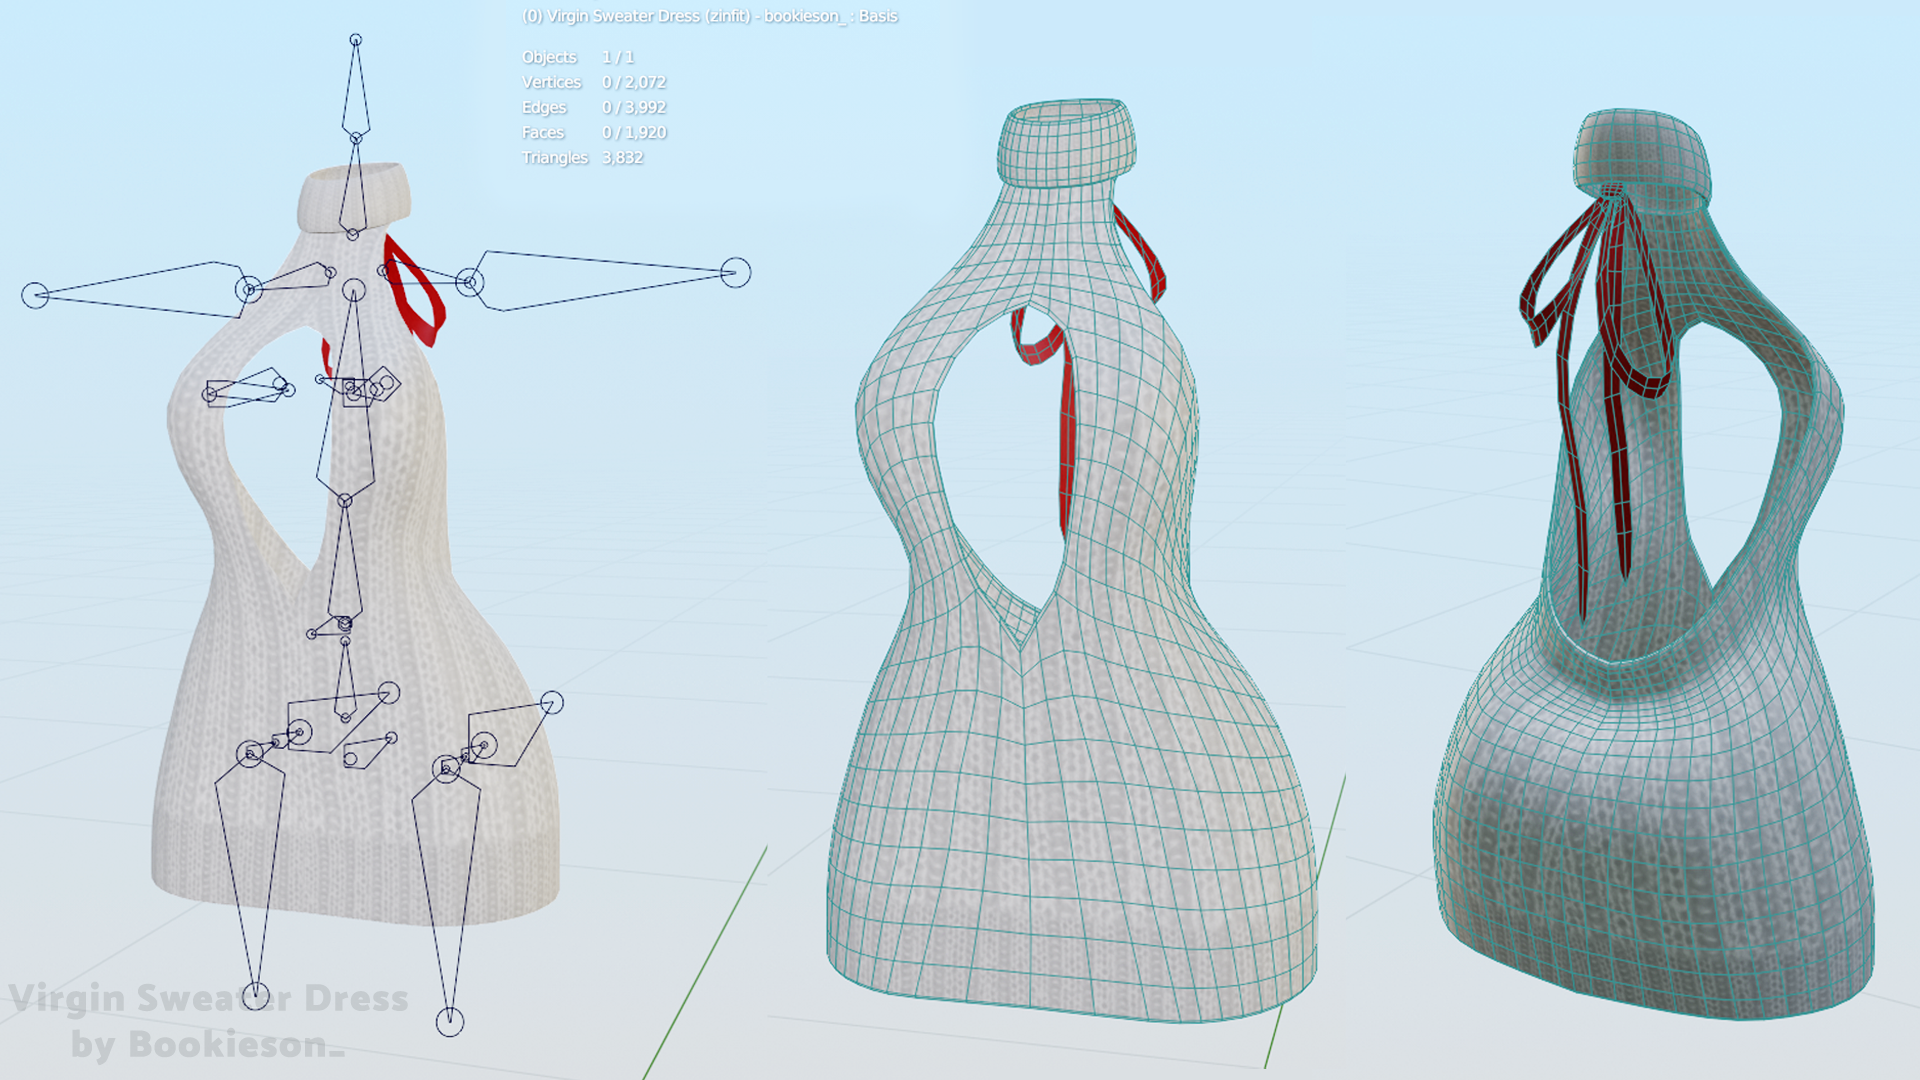Click the "Objects" statistics label
Viewport: 1920px width, 1080px height.
pos(549,57)
